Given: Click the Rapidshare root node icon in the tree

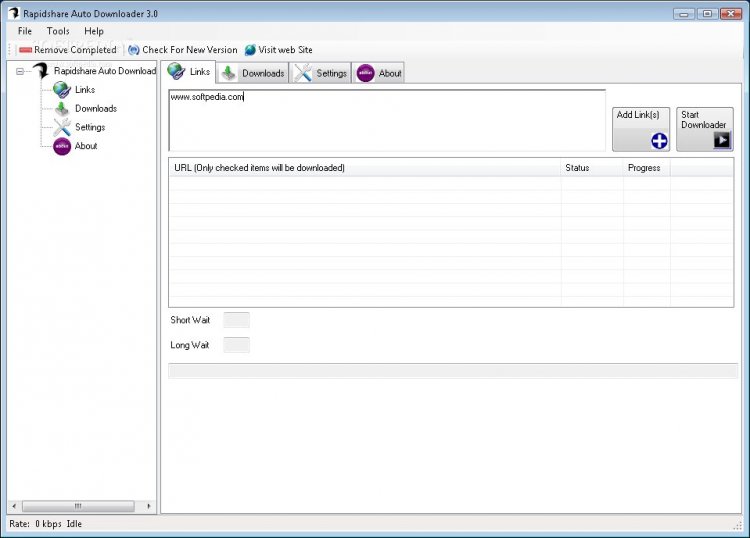Looking at the screenshot, I should (41, 71).
